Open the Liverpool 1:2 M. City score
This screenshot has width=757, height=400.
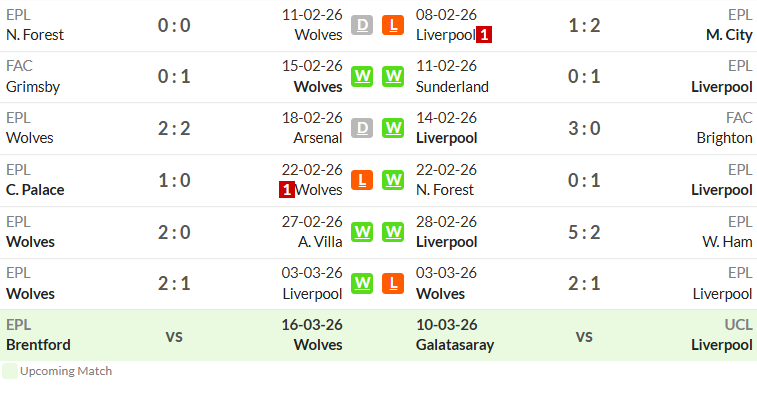point(584,25)
